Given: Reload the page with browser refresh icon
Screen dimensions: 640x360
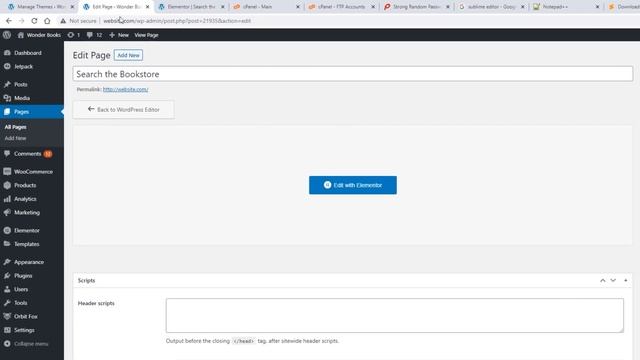Looking at the screenshot, I should point(34,21).
